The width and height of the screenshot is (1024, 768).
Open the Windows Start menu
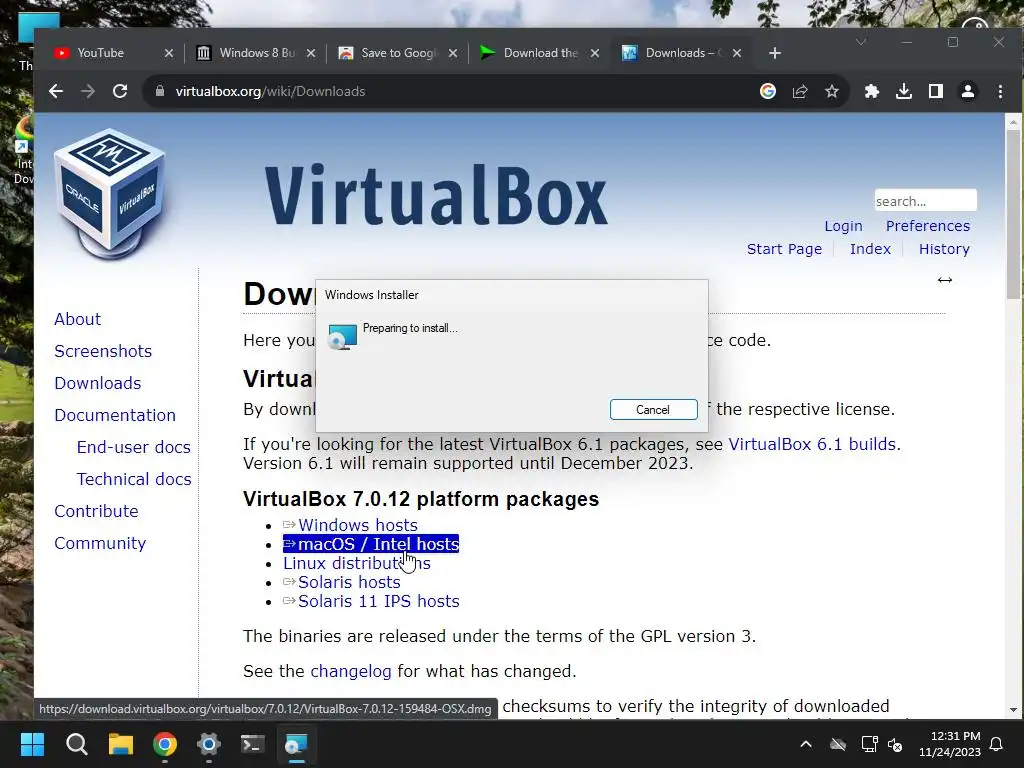[x=33, y=744]
